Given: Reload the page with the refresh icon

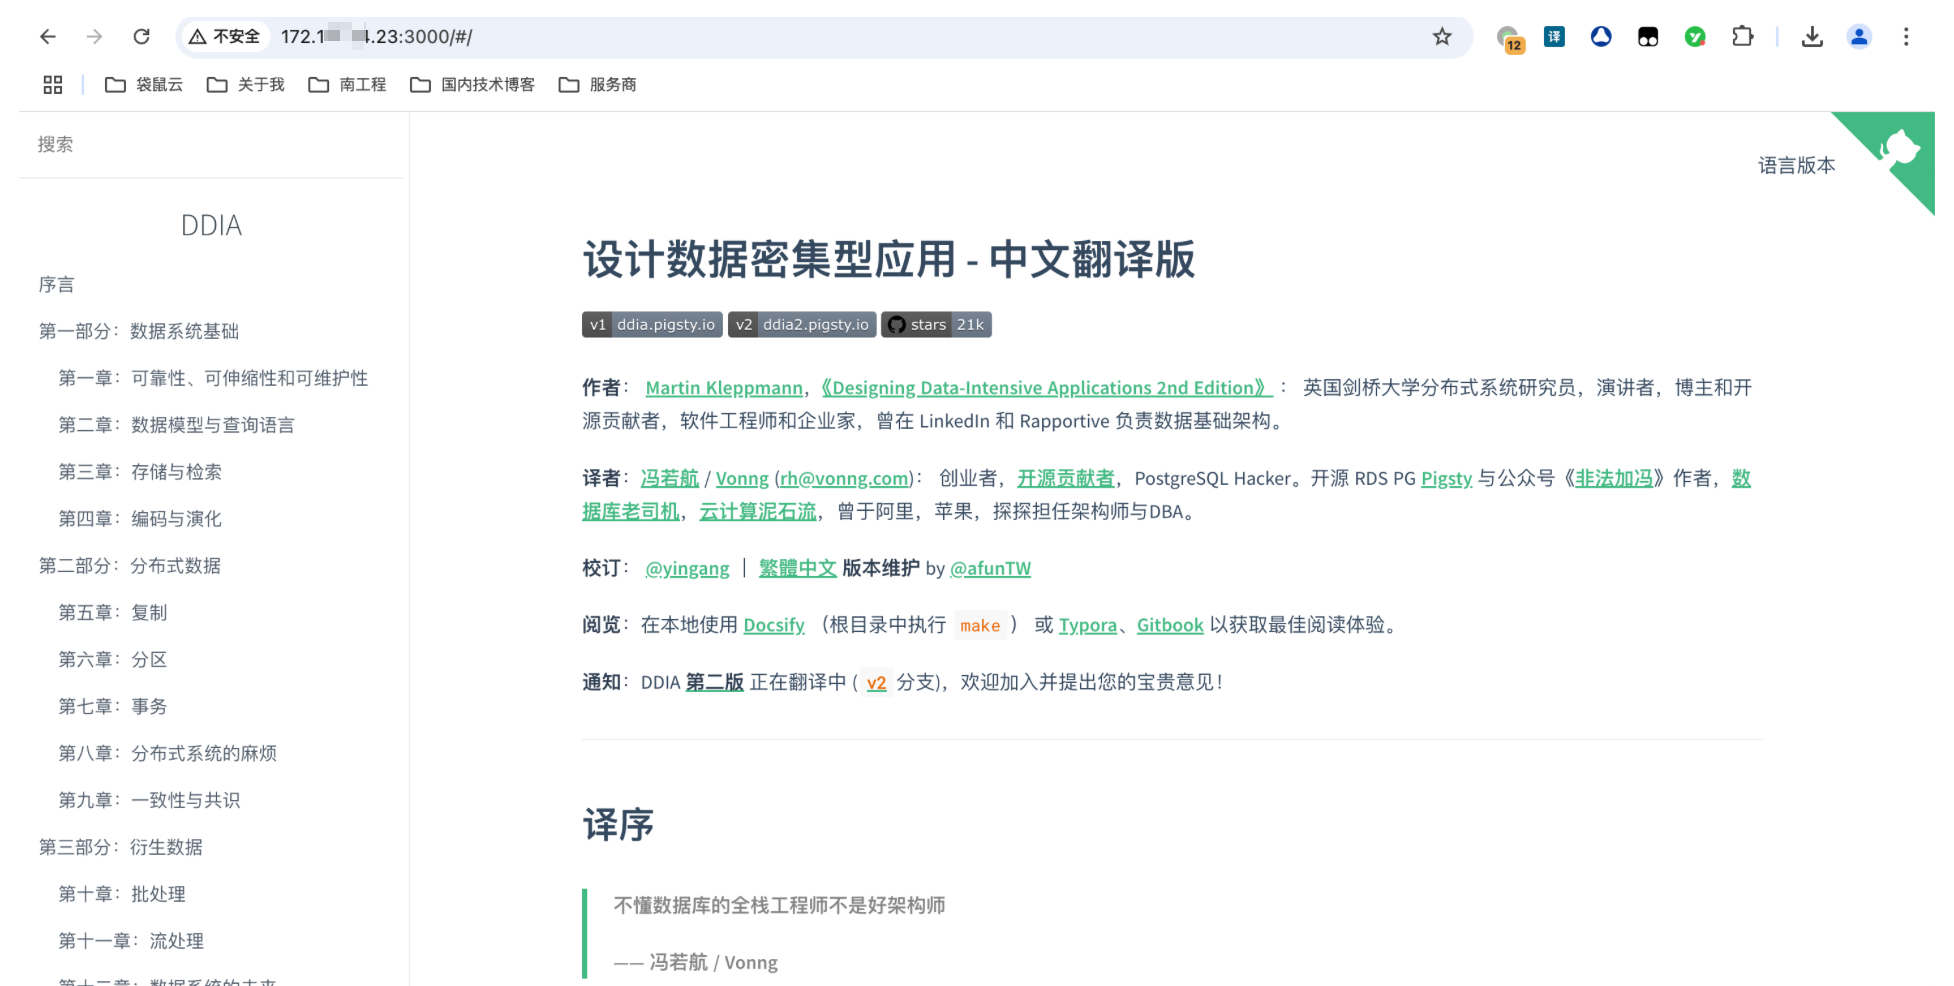Looking at the screenshot, I should pos(142,37).
